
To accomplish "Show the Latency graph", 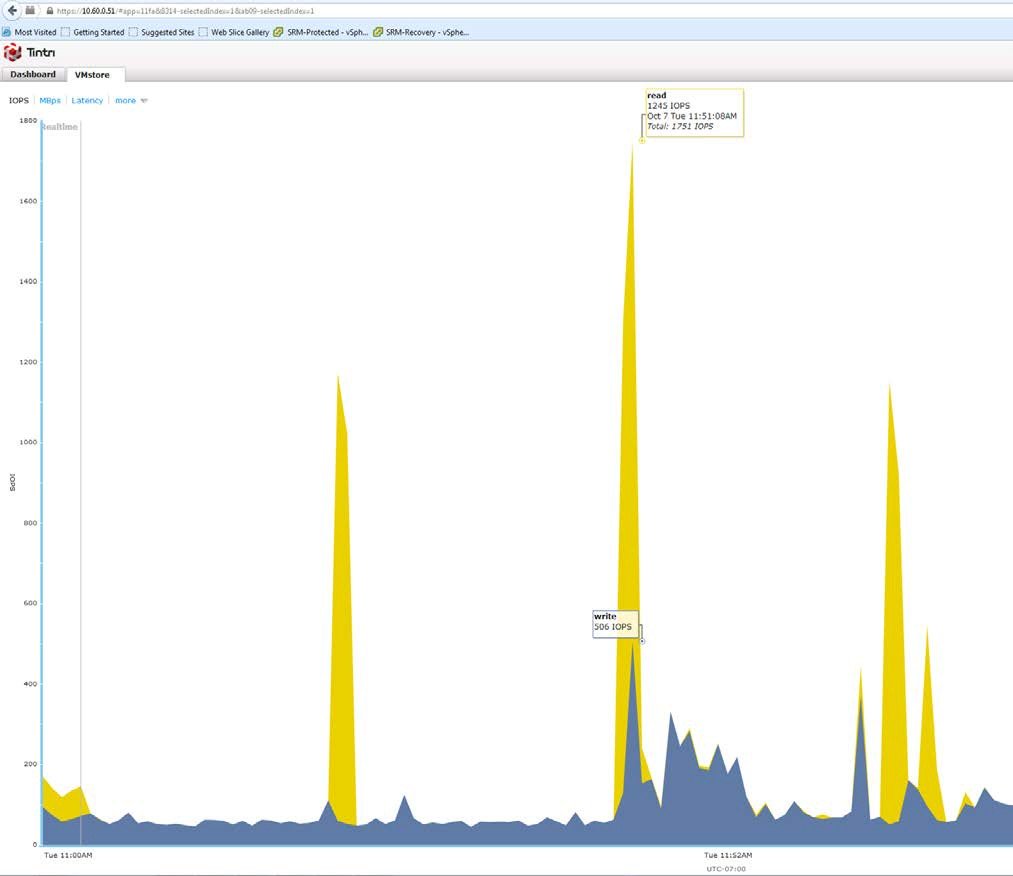I will [x=87, y=101].
